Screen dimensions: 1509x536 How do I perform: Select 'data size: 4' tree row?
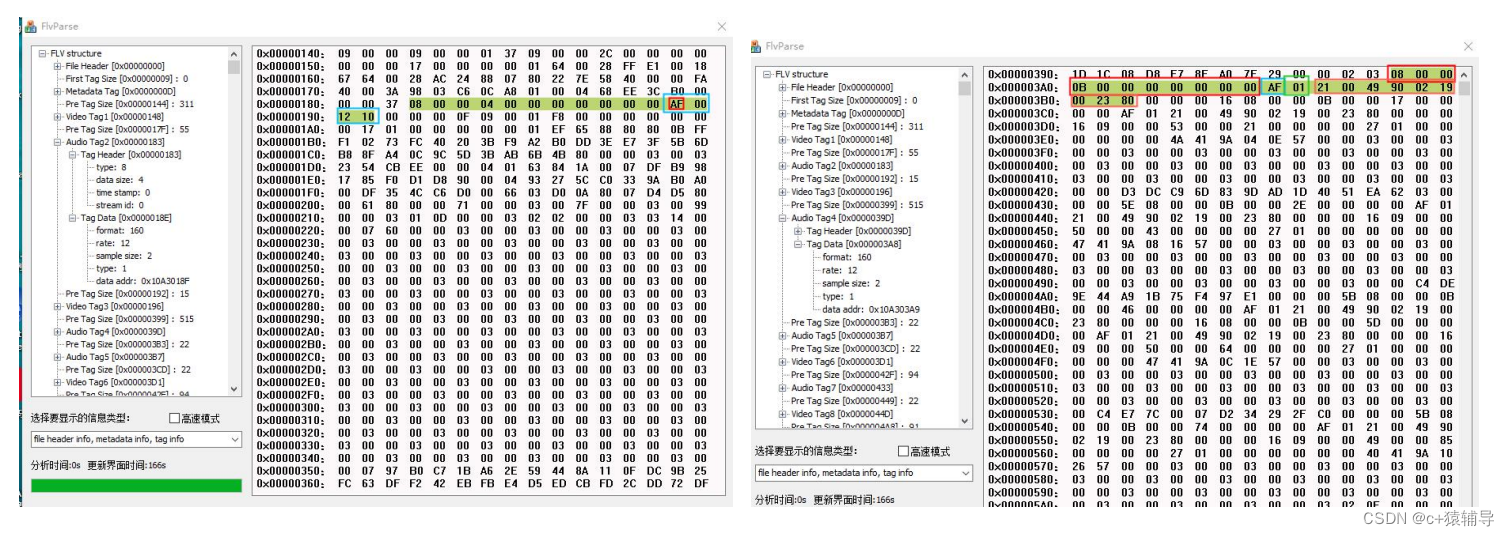pos(122,180)
